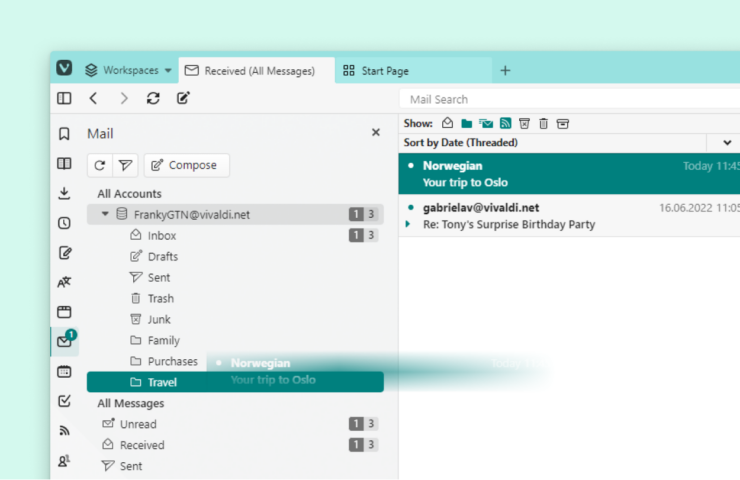
Task: Click the reload icon in toolbar
Action: (x=153, y=98)
